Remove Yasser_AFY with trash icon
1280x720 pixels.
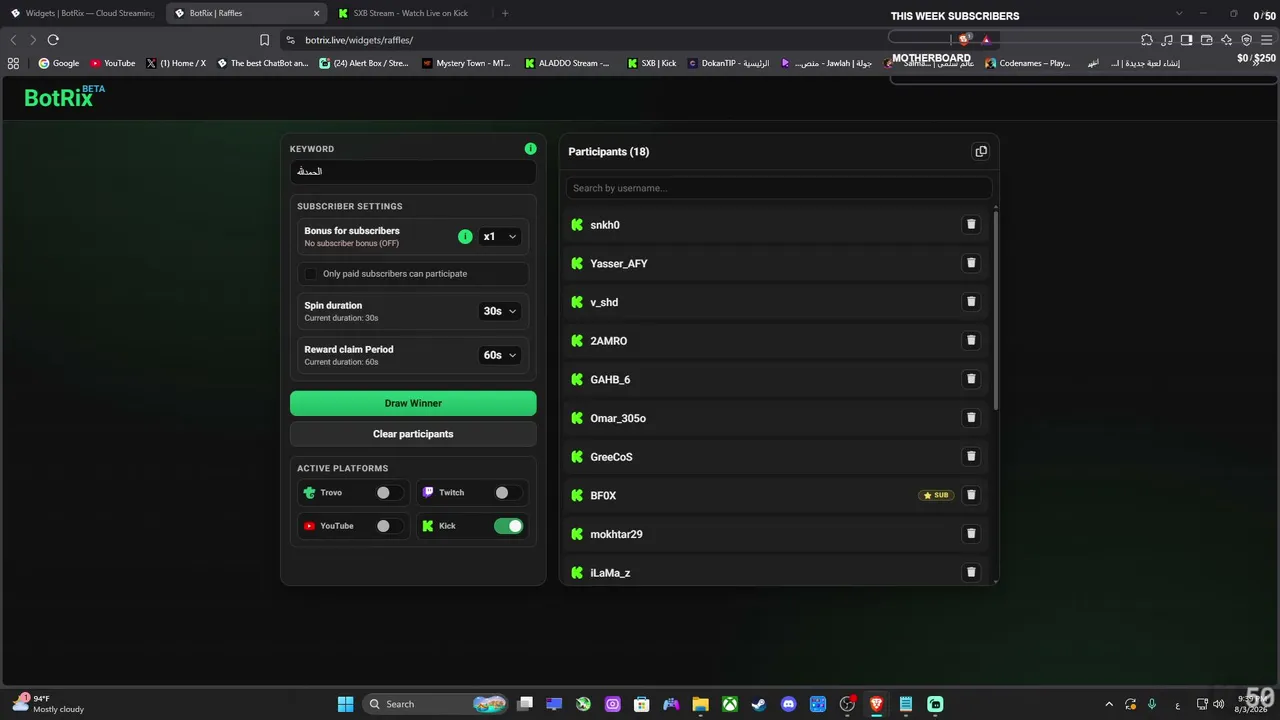tap(971, 263)
